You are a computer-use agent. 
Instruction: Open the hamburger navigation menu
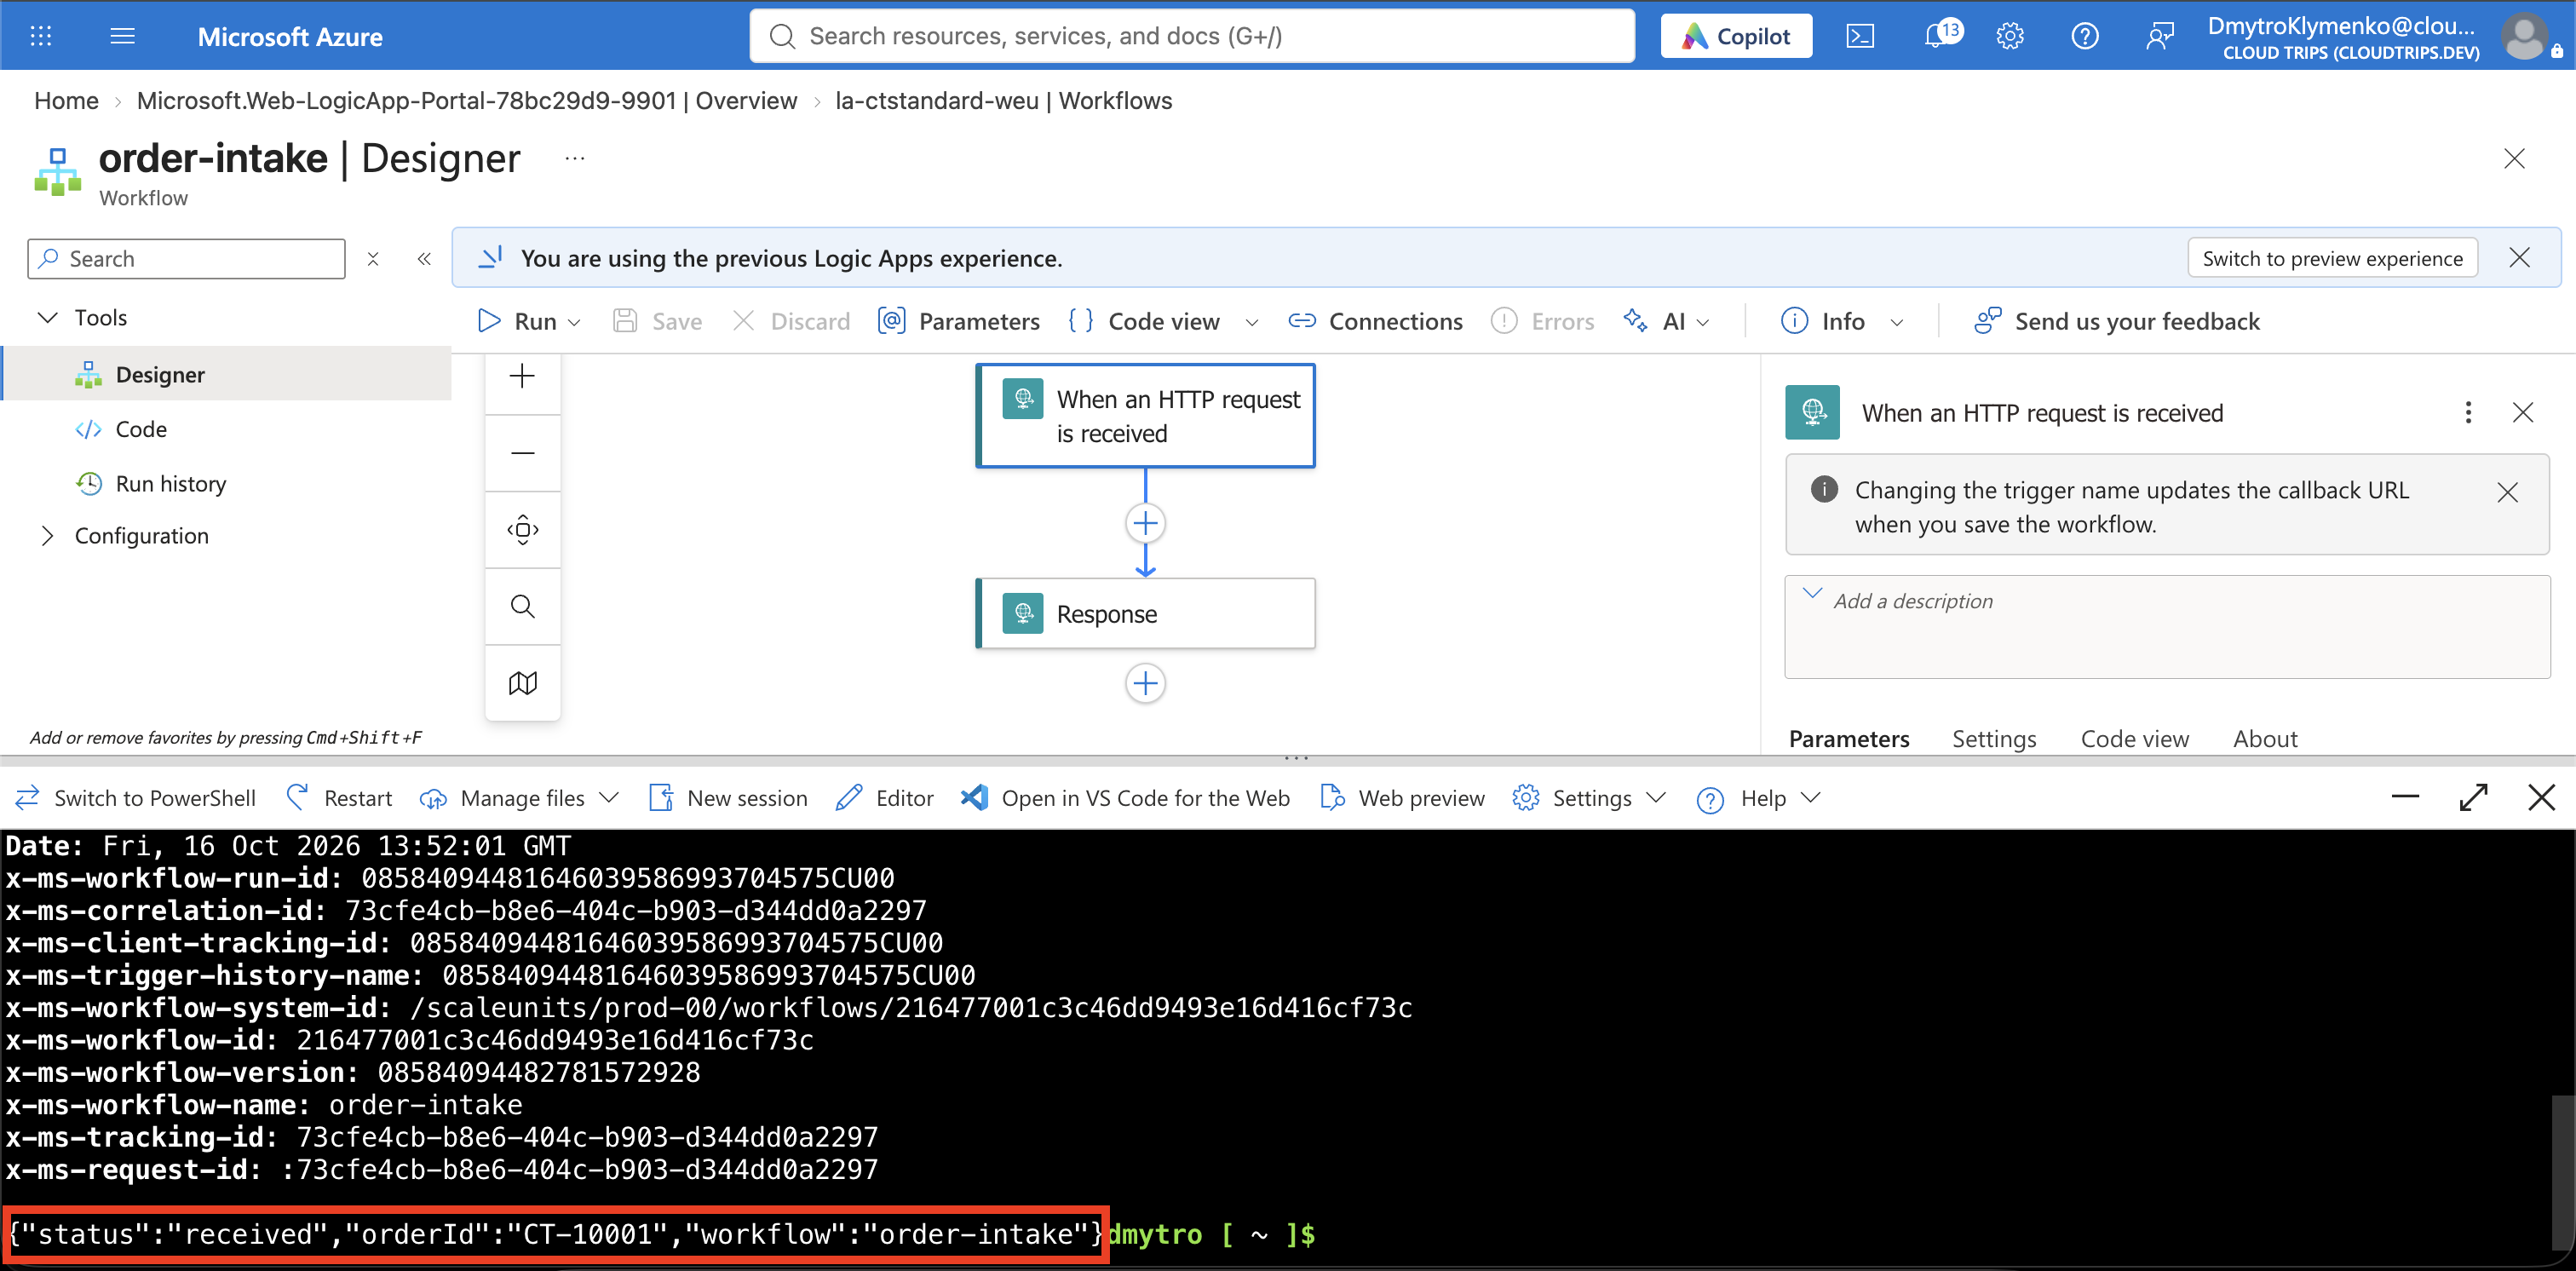coord(122,37)
